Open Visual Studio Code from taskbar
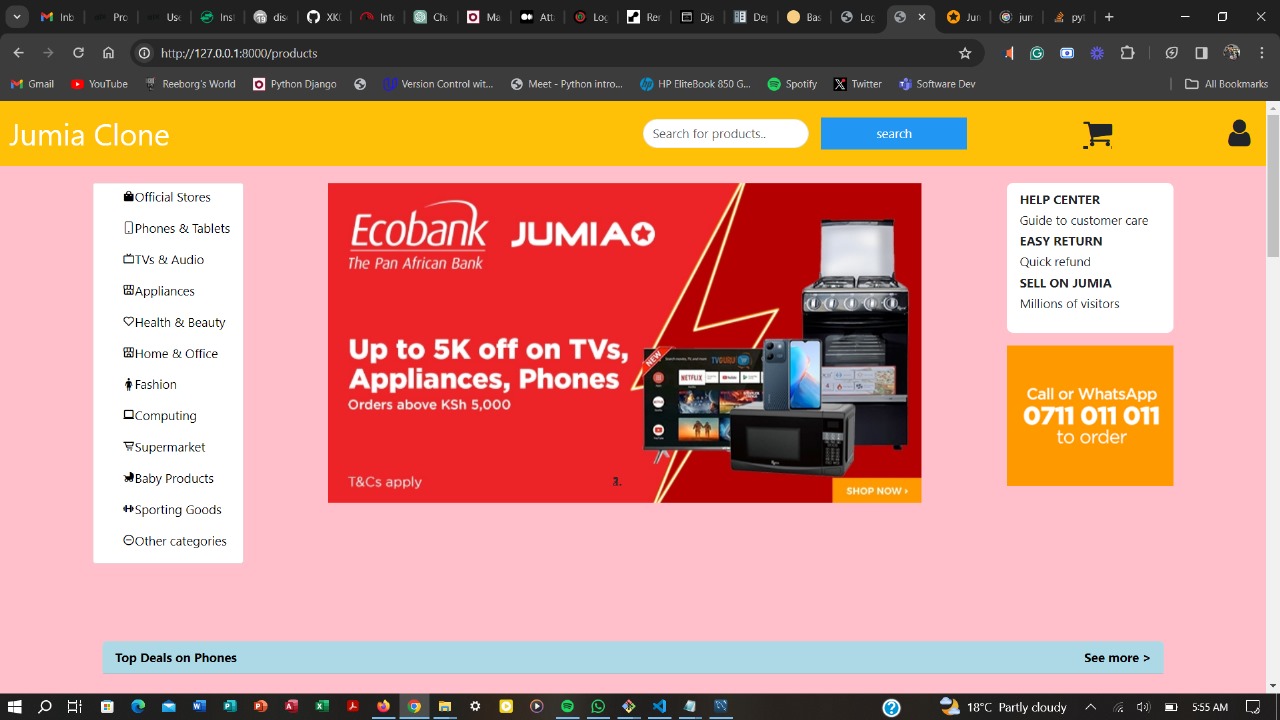Viewport: 1280px width, 720px height. point(659,707)
